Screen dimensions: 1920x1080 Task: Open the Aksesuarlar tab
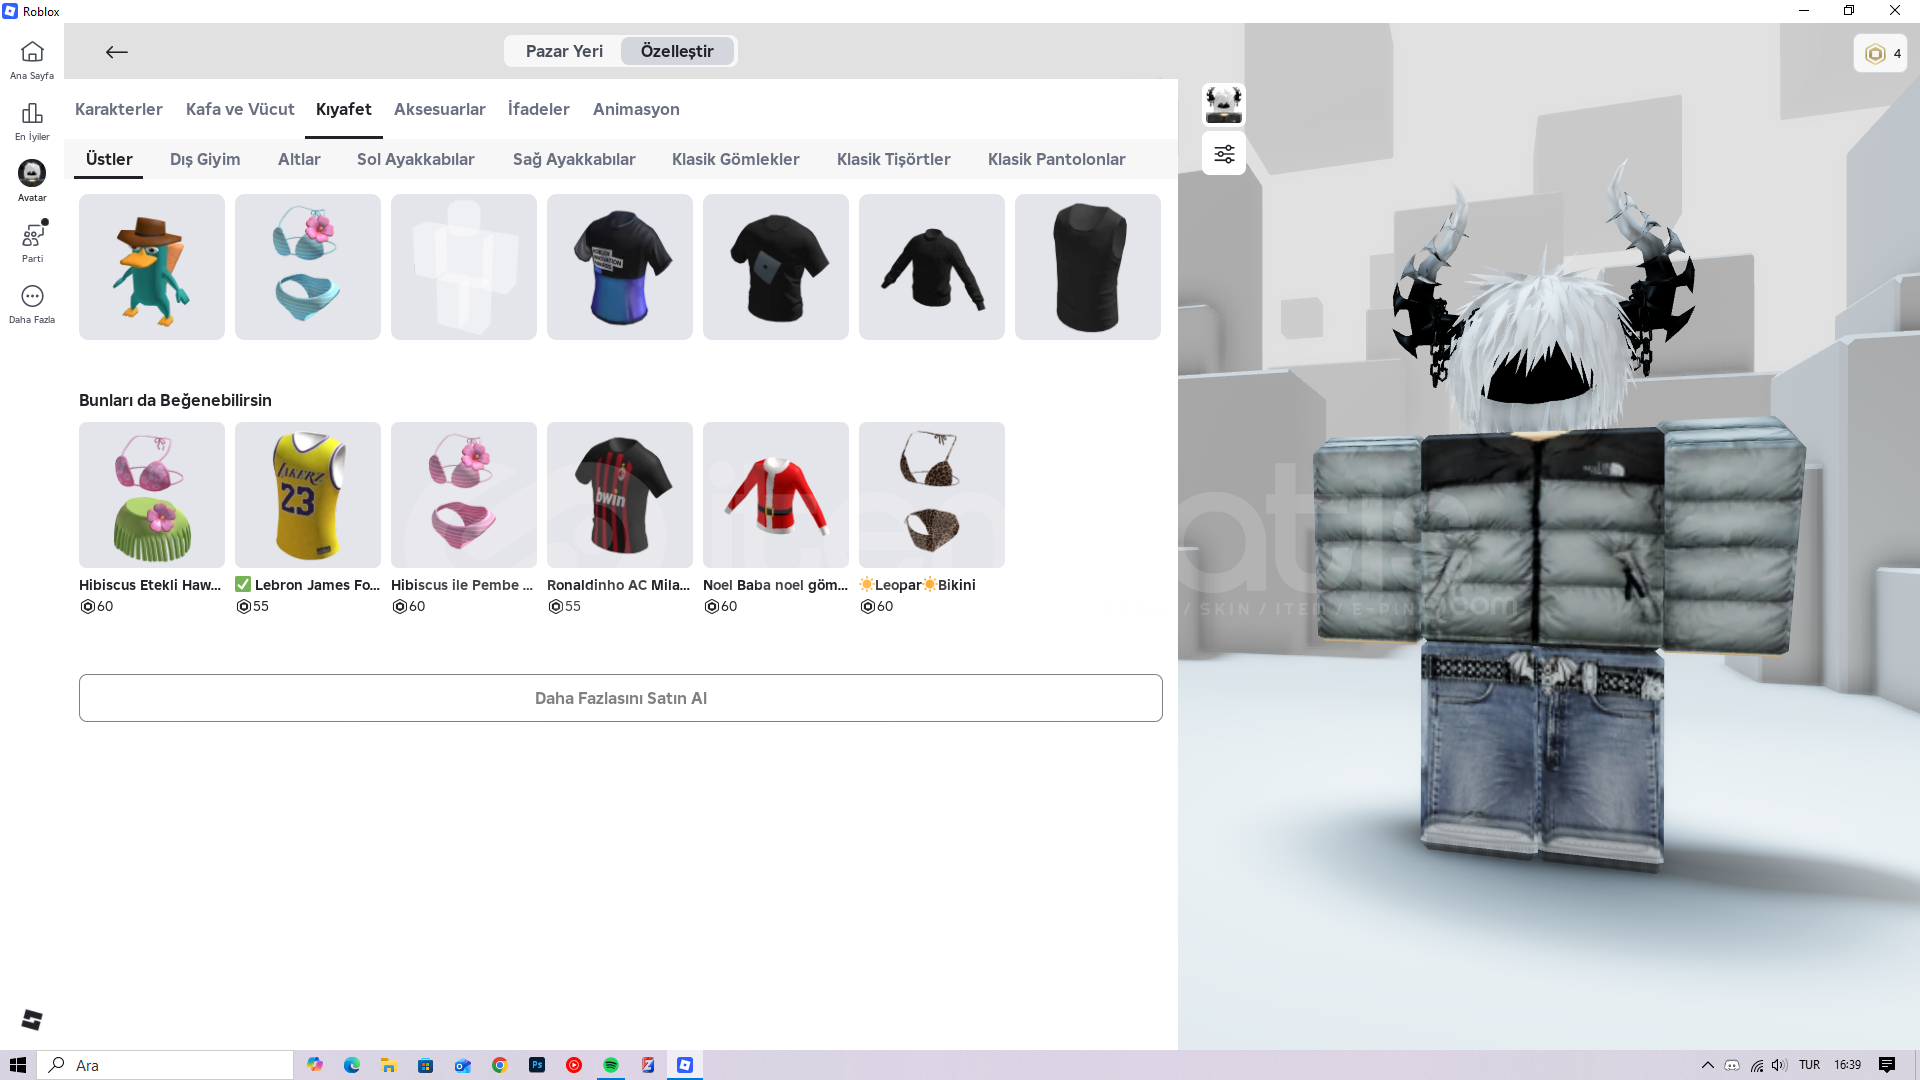(x=439, y=109)
